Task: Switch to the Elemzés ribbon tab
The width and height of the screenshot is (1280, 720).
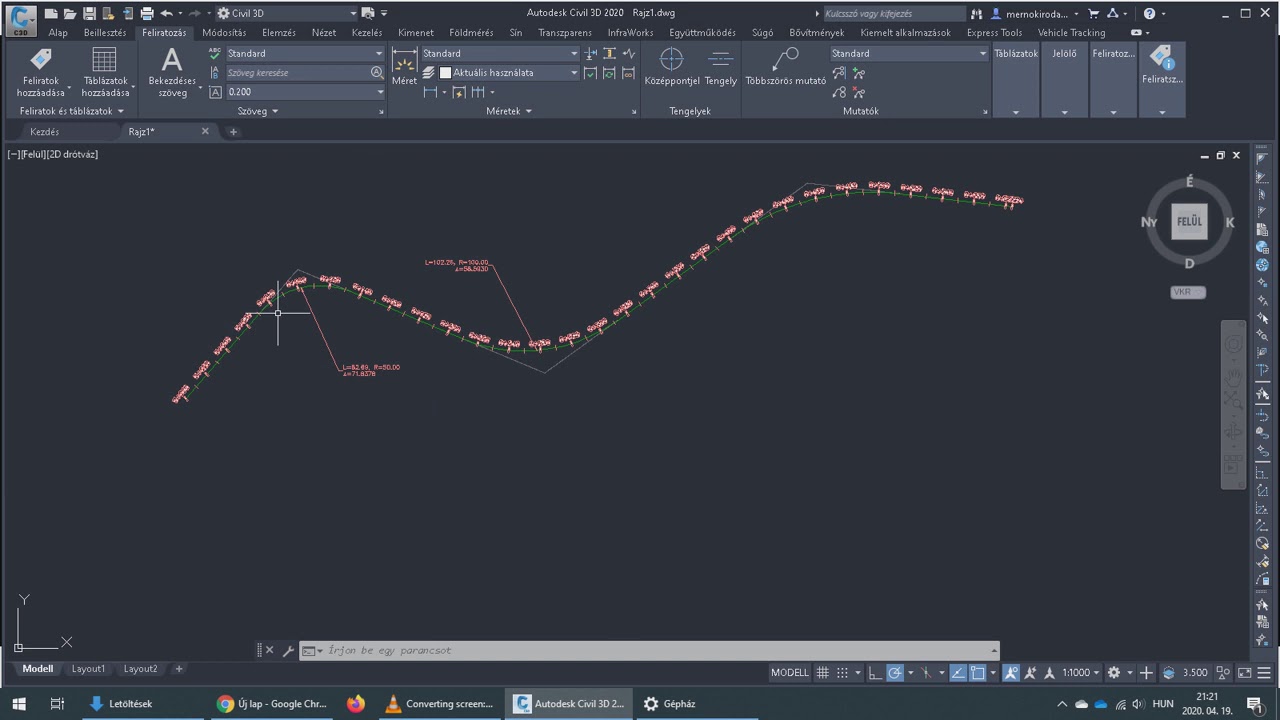Action: (x=279, y=33)
